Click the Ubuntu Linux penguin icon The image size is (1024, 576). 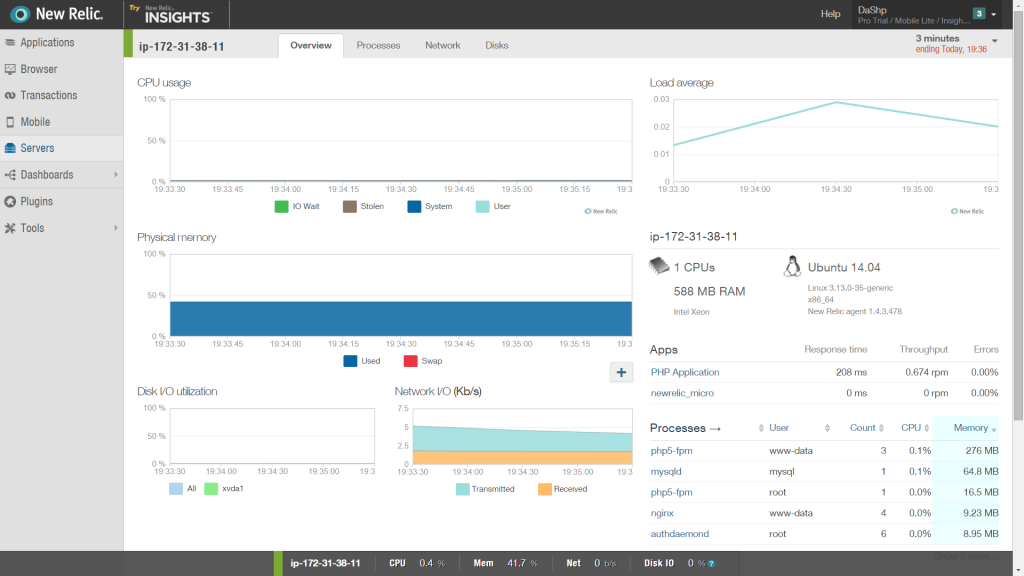click(x=792, y=266)
